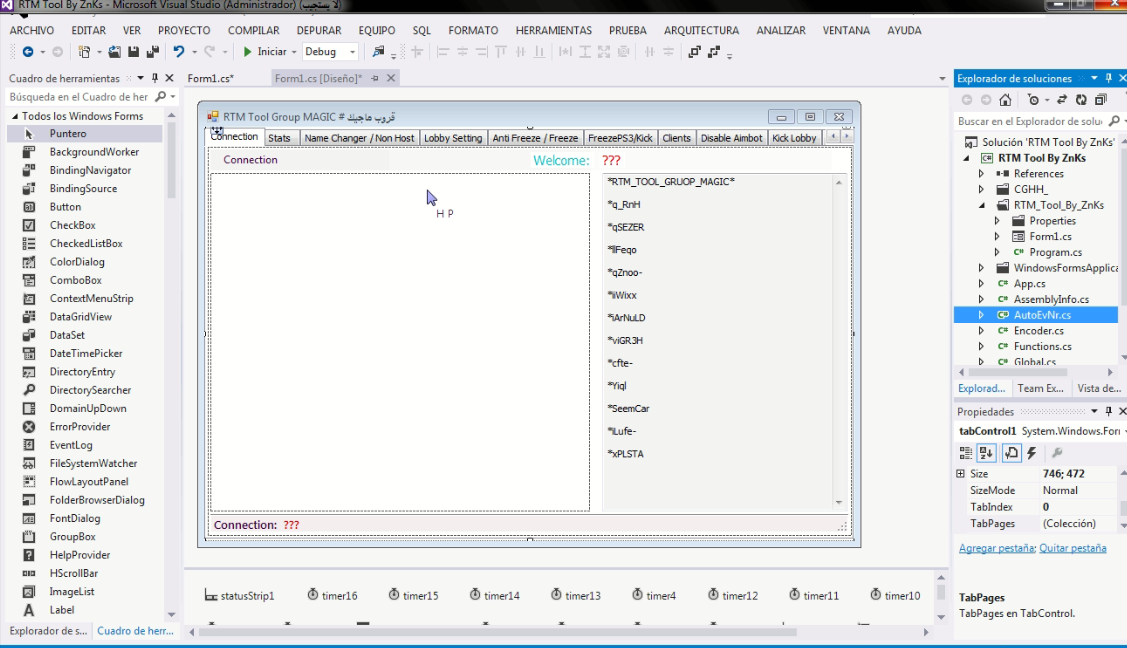This screenshot has height=648, width=1127.
Task: Collapse Todos los Windows Forms group
Action: [14, 116]
